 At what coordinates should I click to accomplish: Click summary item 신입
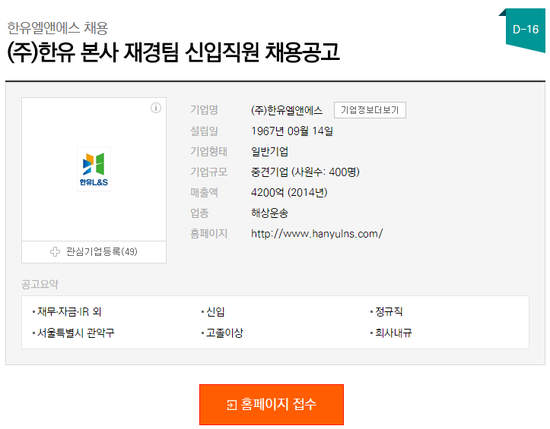tap(215, 311)
